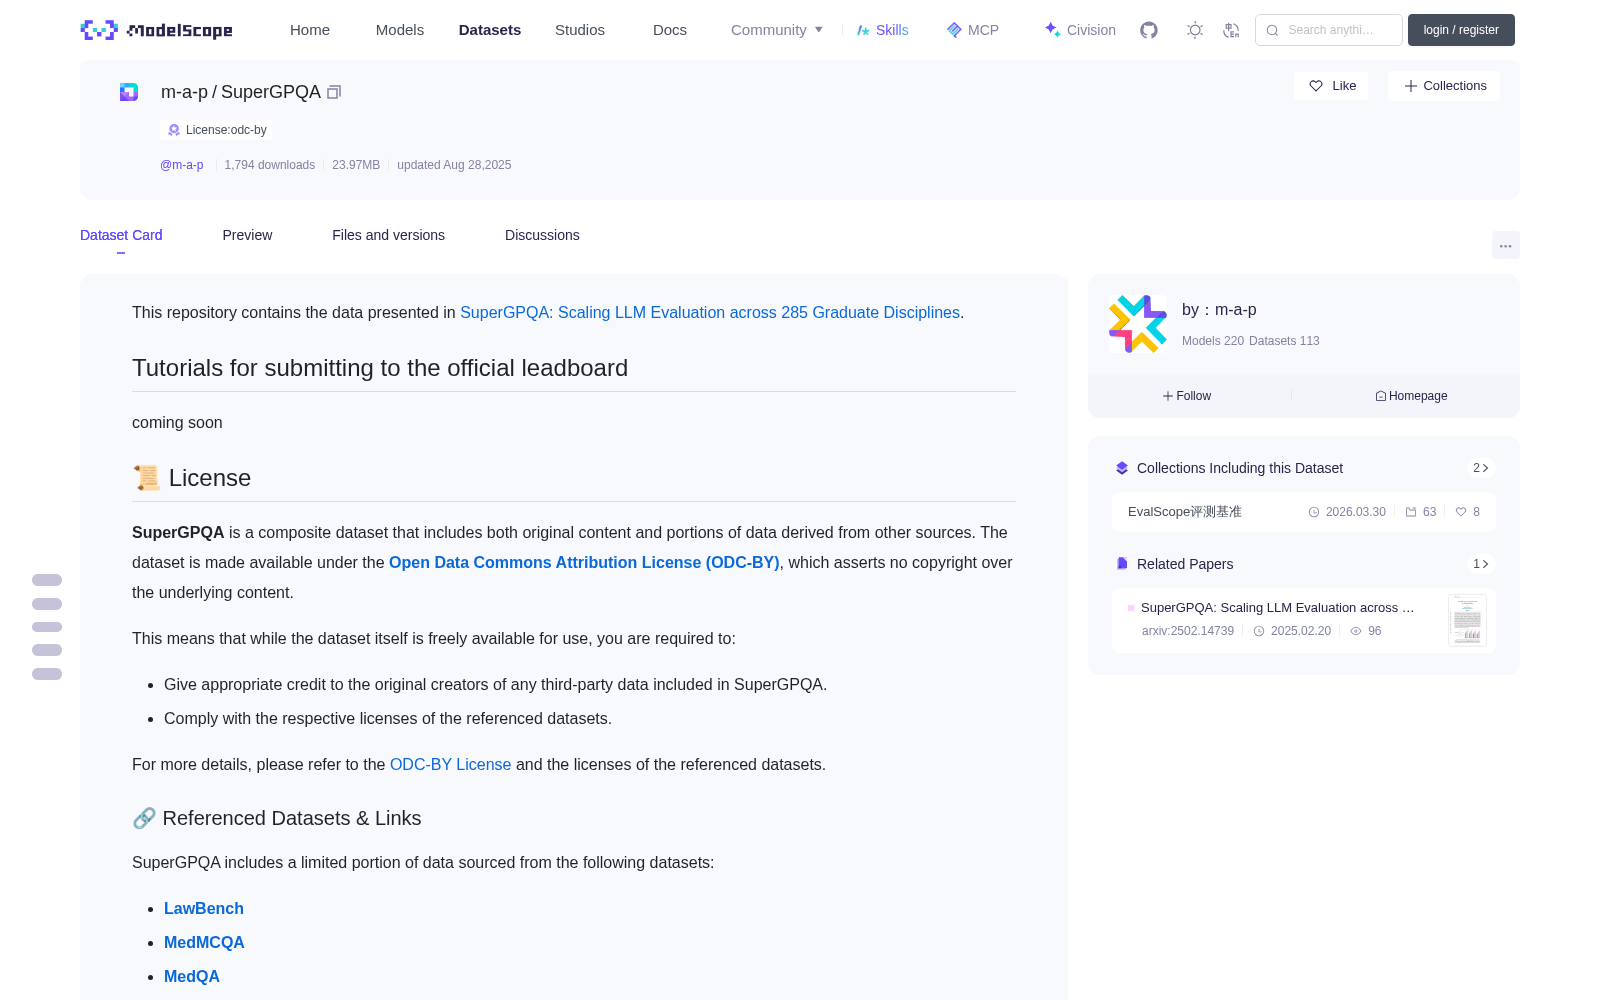Add dataset to Collections
The image size is (1600, 1000).
pyautogui.click(x=1444, y=86)
